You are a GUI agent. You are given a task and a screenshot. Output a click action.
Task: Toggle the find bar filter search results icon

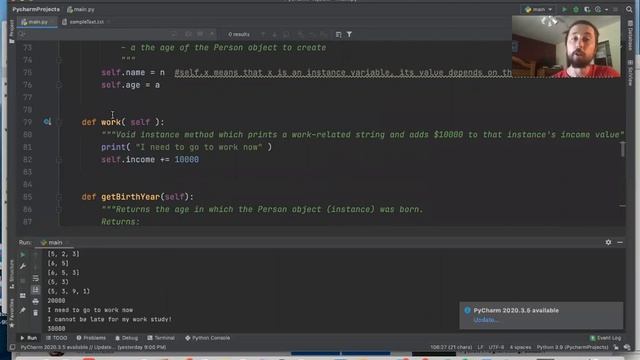pyautogui.click(x=349, y=35)
